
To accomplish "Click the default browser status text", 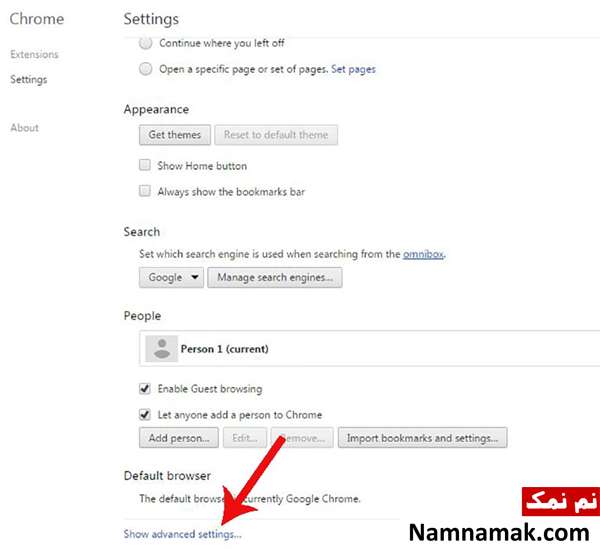I will tap(250, 499).
